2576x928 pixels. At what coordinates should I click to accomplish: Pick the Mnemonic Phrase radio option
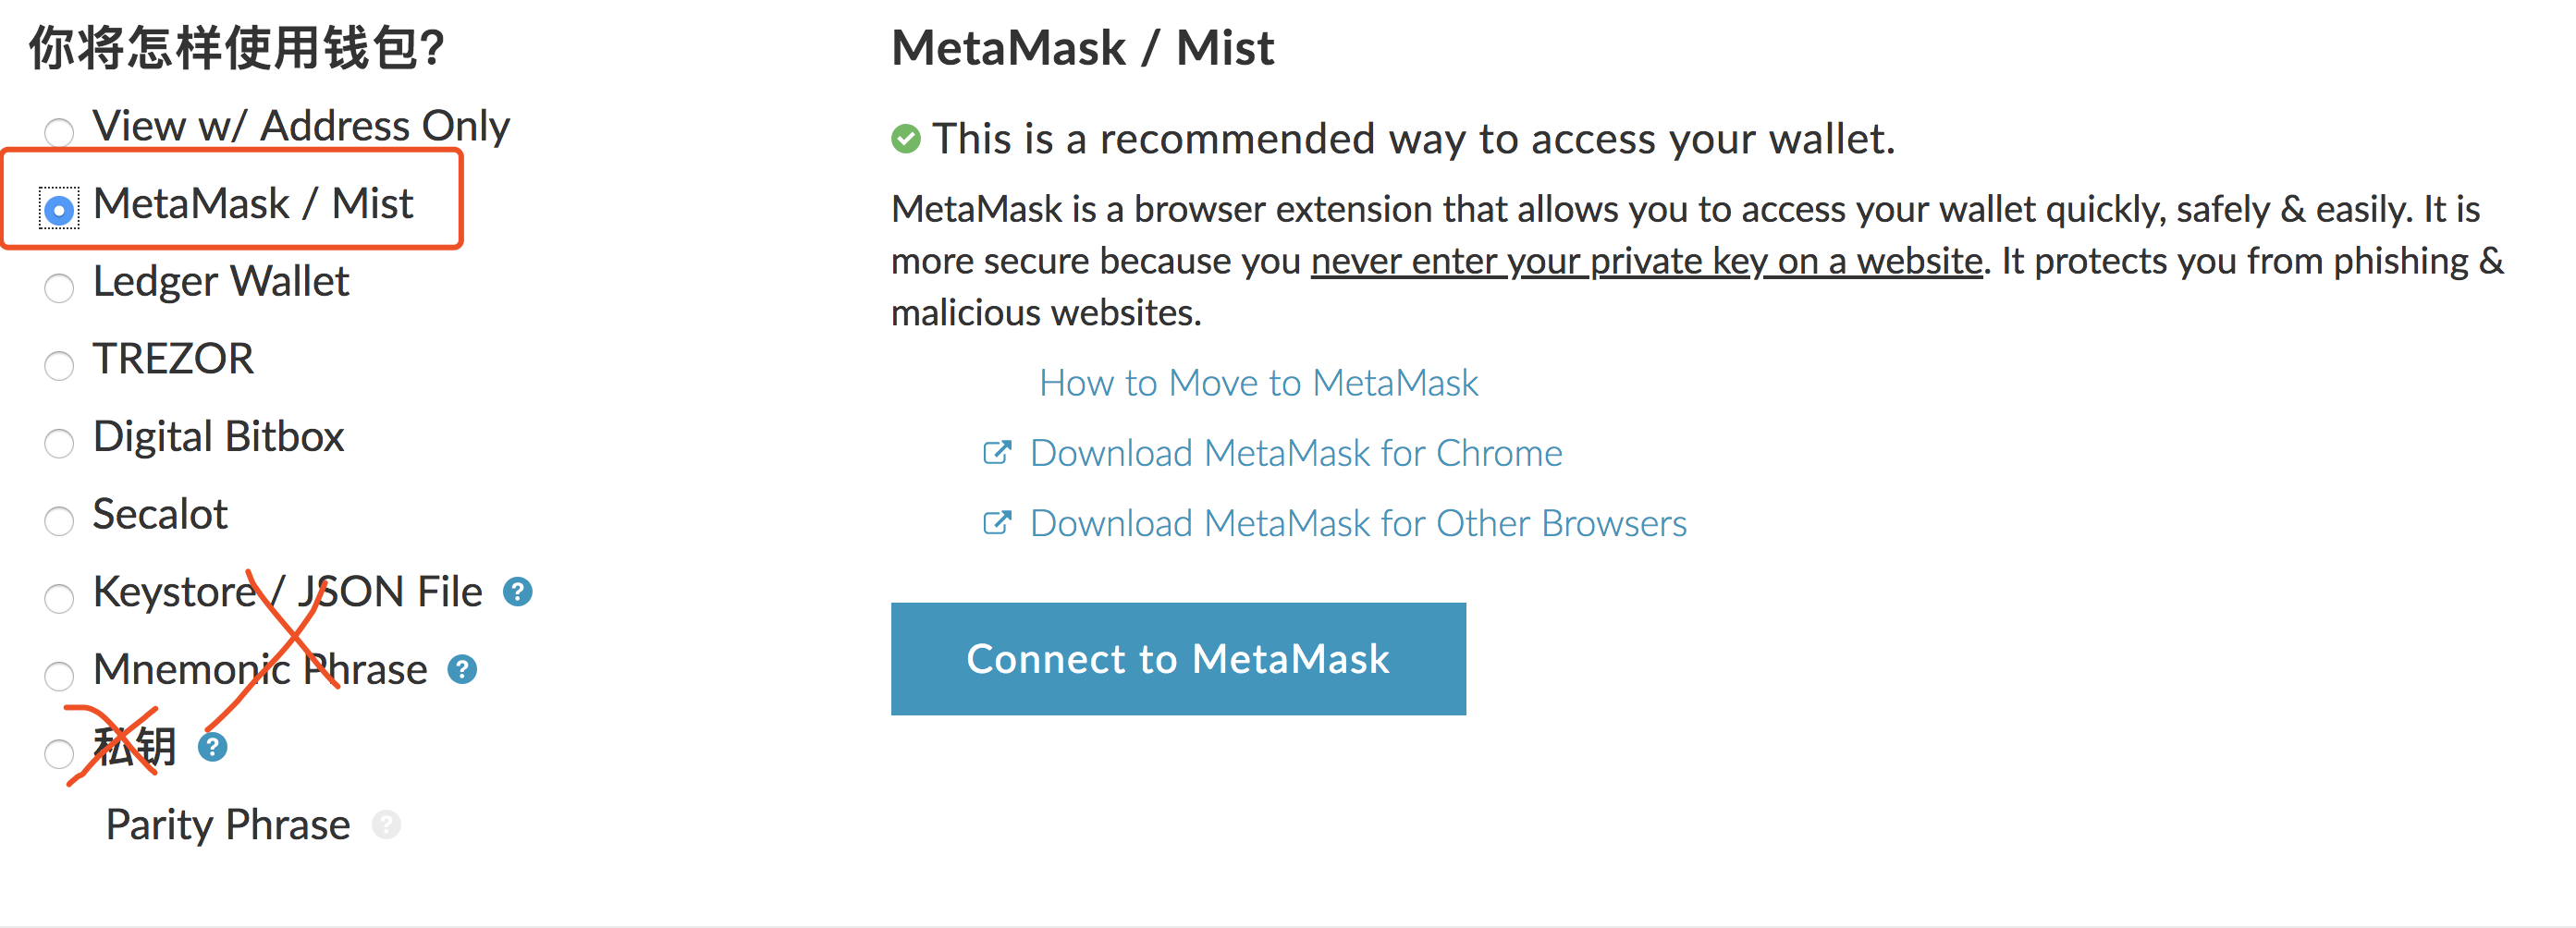[59, 676]
